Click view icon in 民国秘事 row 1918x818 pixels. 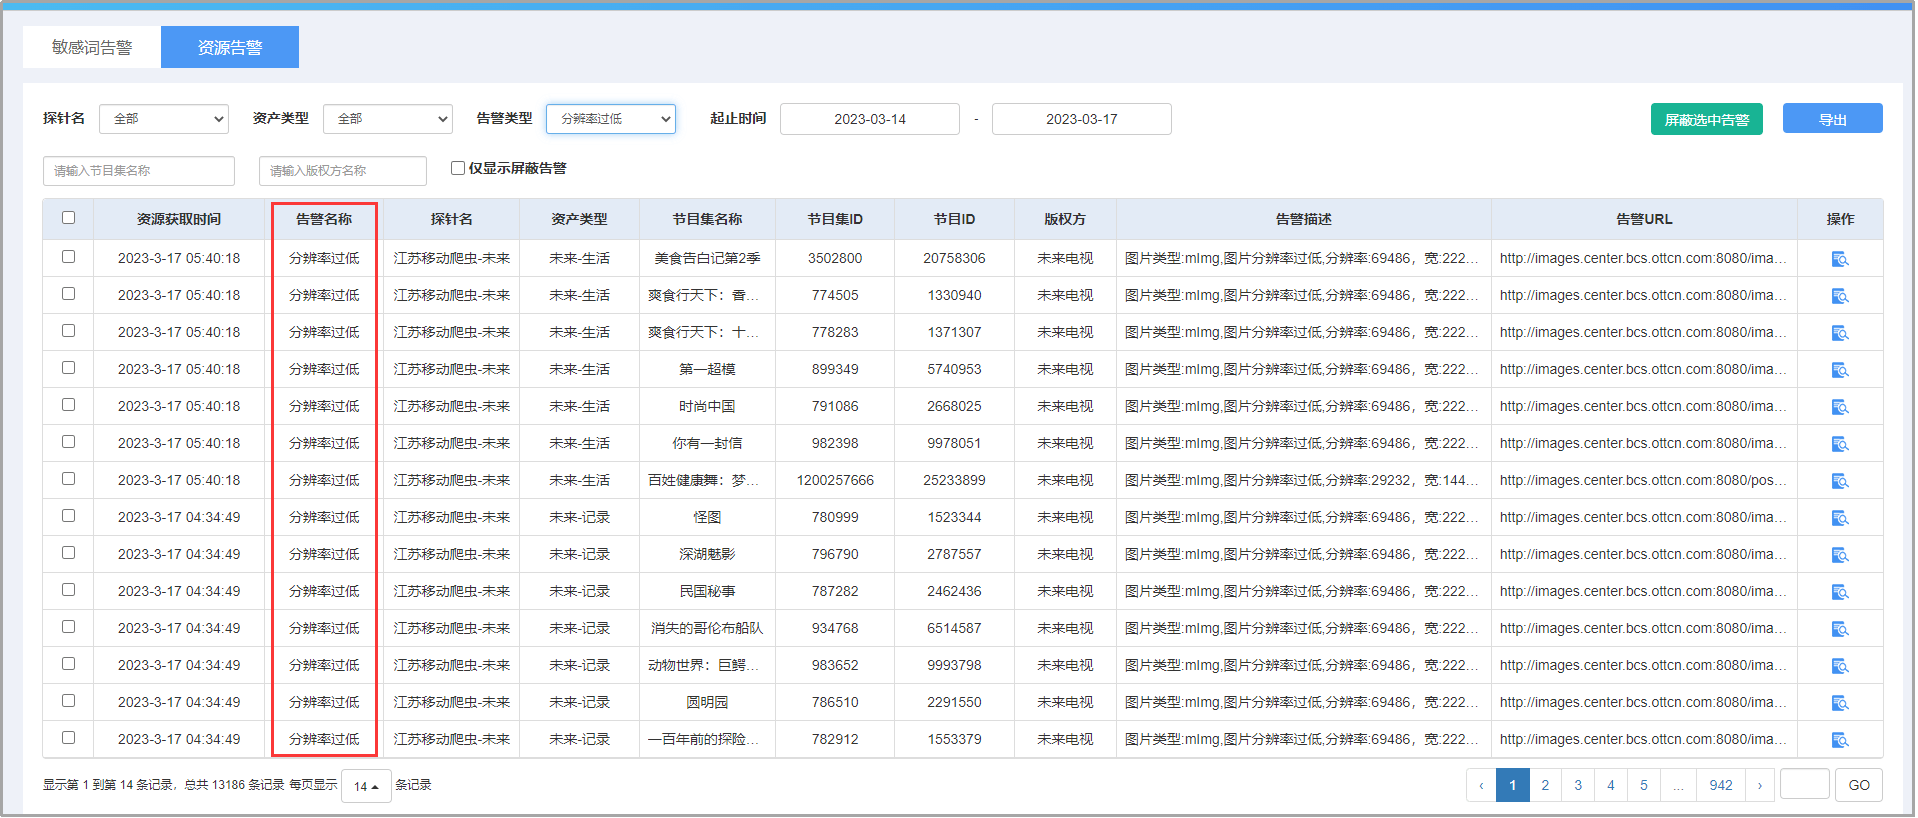coord(1839,592)
